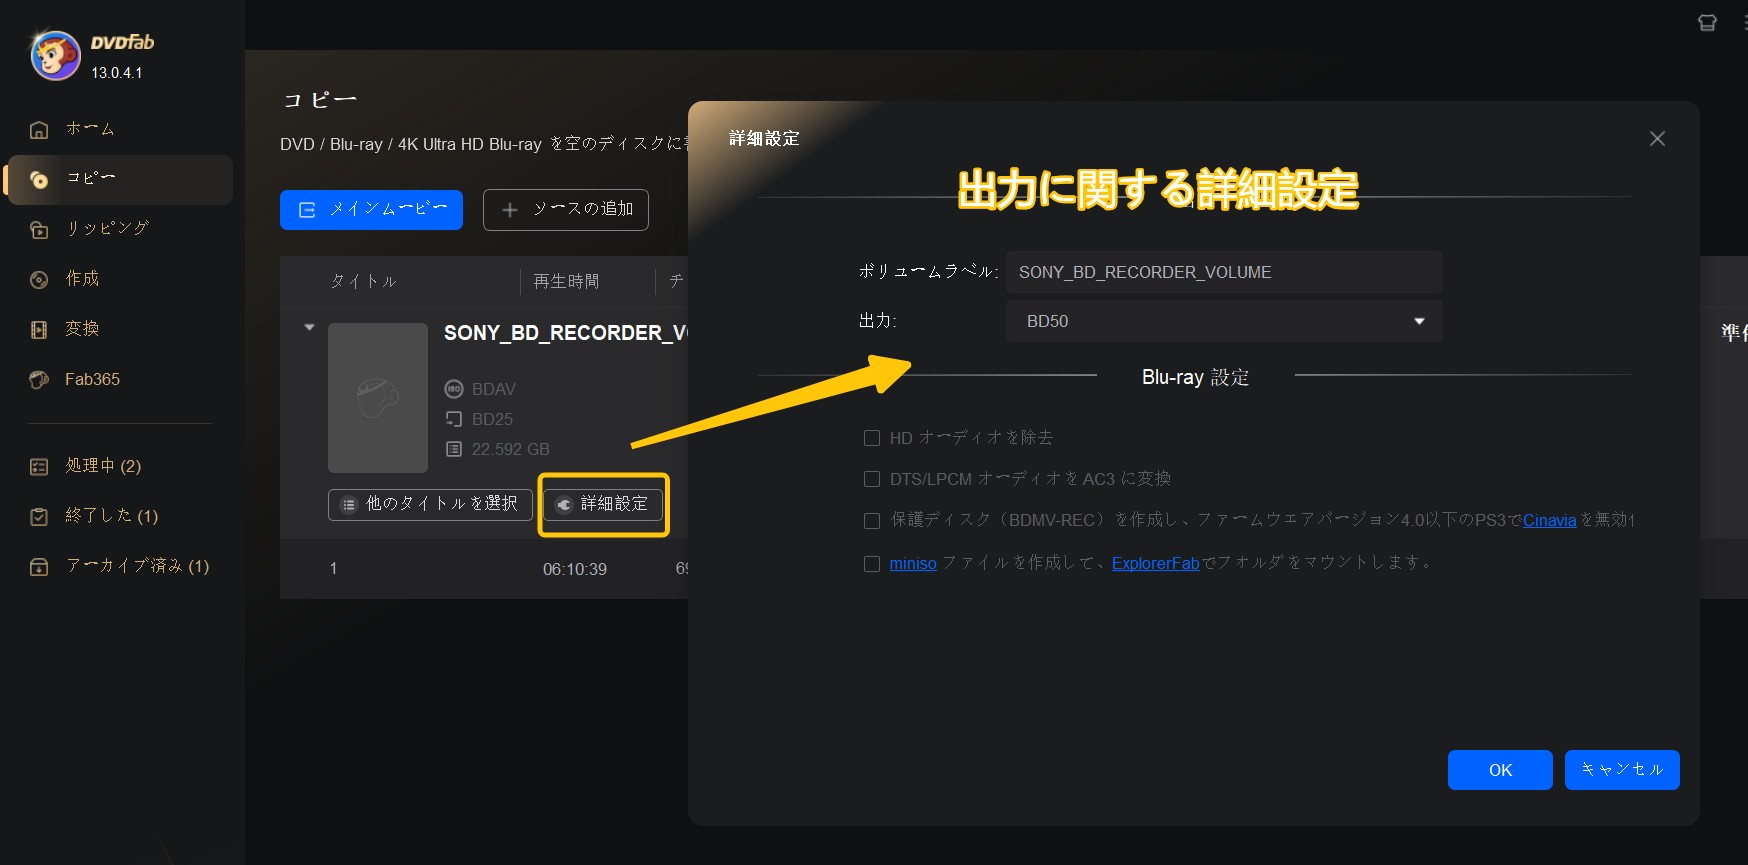
Task: Click the copy disc icon in sidebar
Action: tap(39, 180)
